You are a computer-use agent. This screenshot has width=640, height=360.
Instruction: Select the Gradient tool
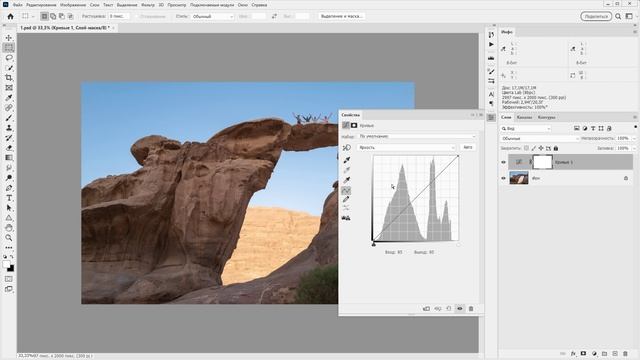(9, 158)
